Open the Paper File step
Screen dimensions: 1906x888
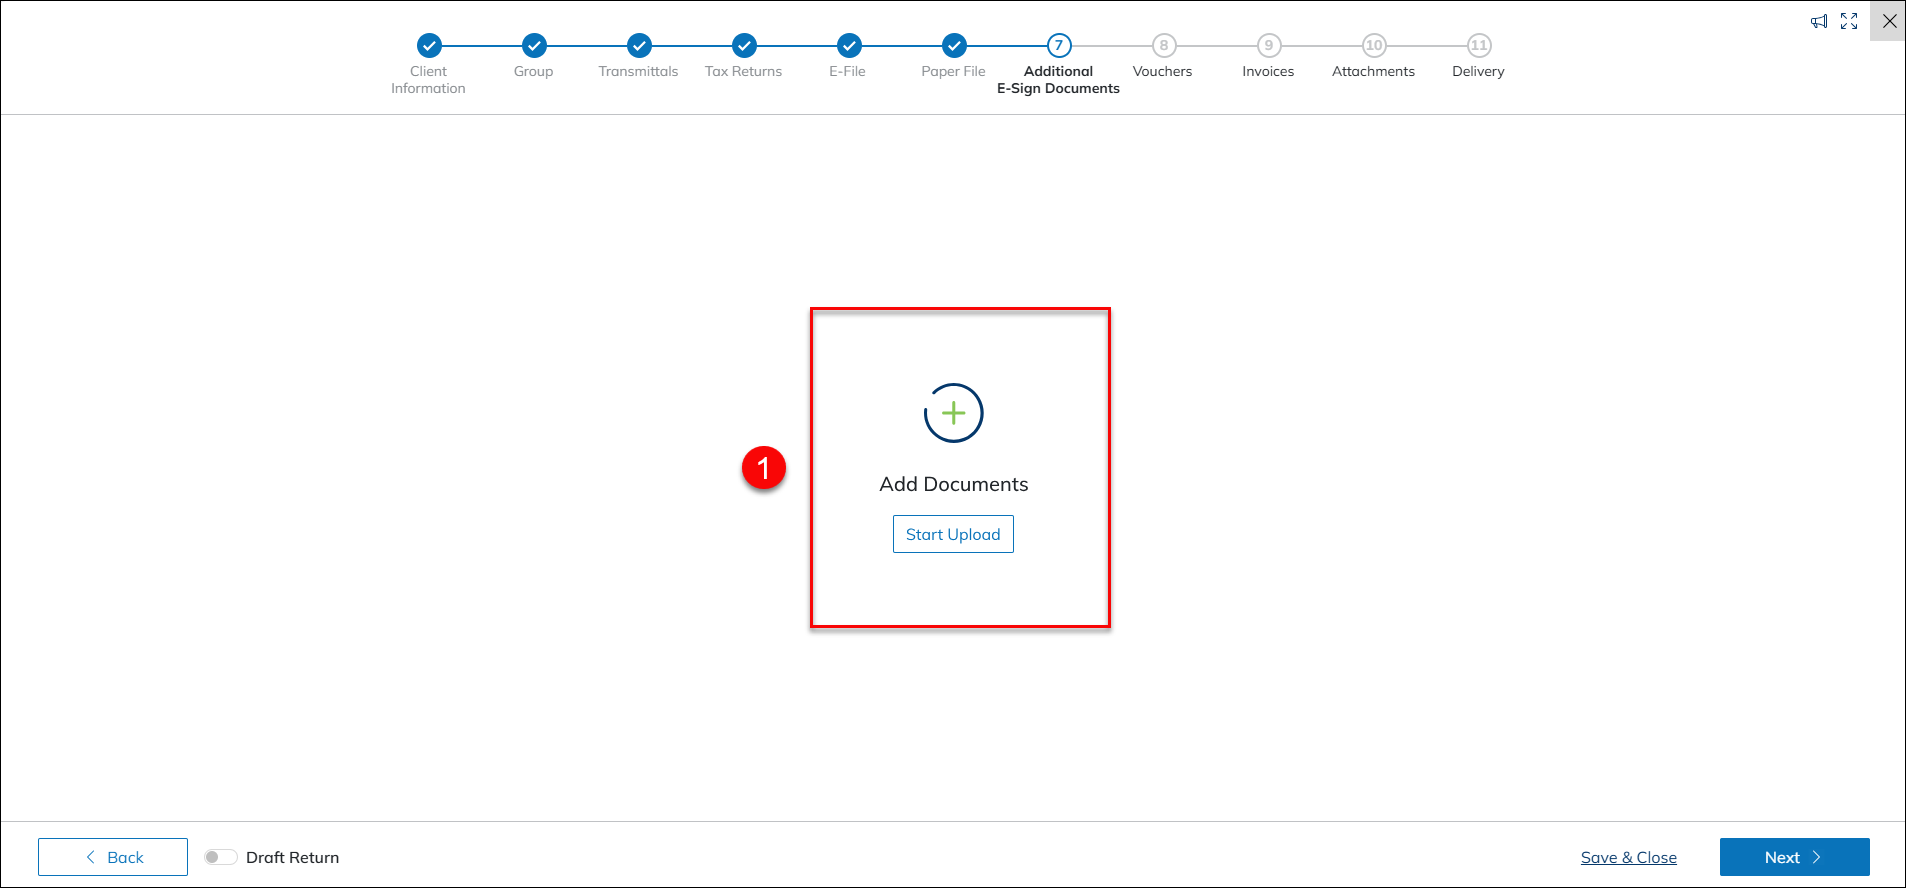click(x=954, y=46)
